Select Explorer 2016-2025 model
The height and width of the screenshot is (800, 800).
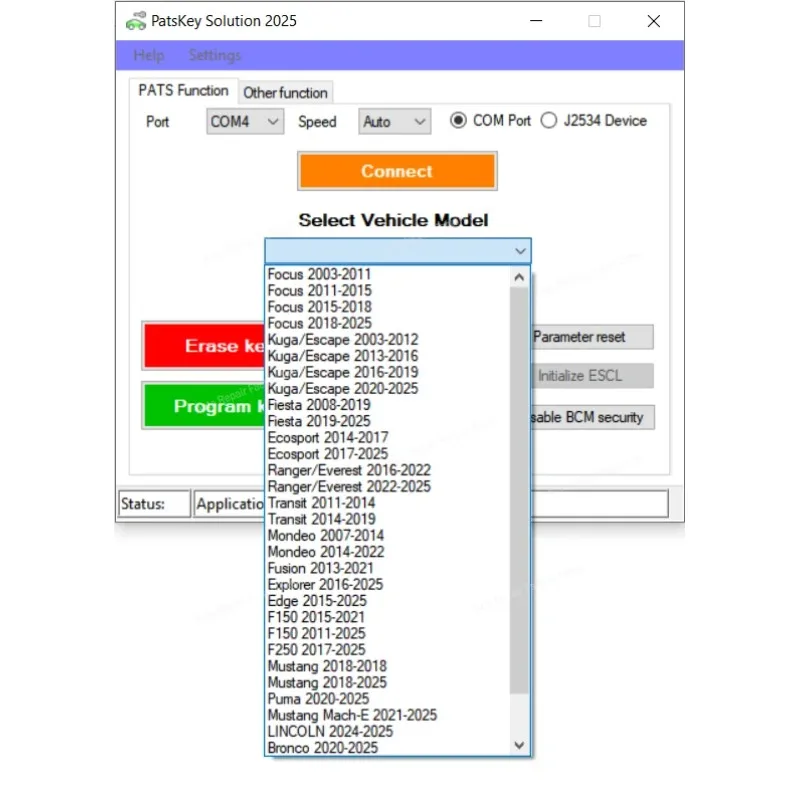(388, 585)
